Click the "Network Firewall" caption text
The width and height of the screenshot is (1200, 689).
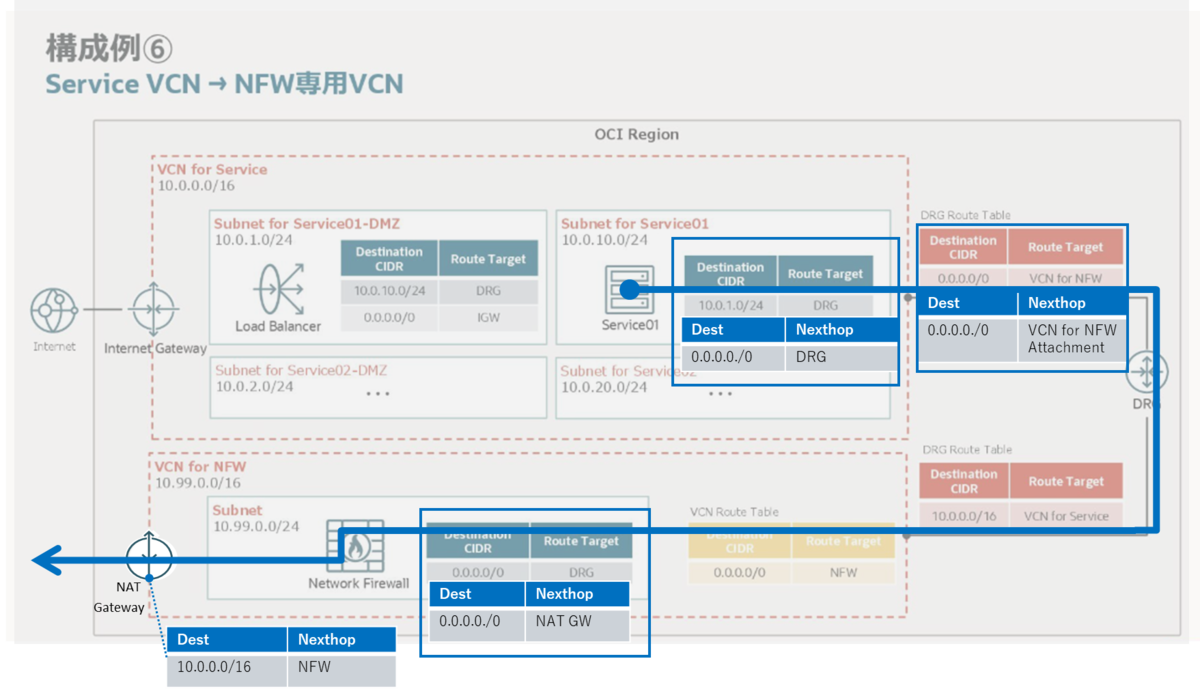tap(358, 584)
